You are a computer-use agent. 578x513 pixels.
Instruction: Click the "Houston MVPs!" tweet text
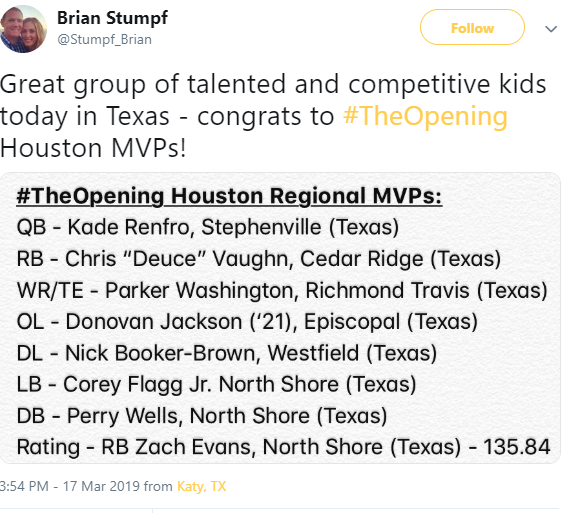[x=93, y=148]
